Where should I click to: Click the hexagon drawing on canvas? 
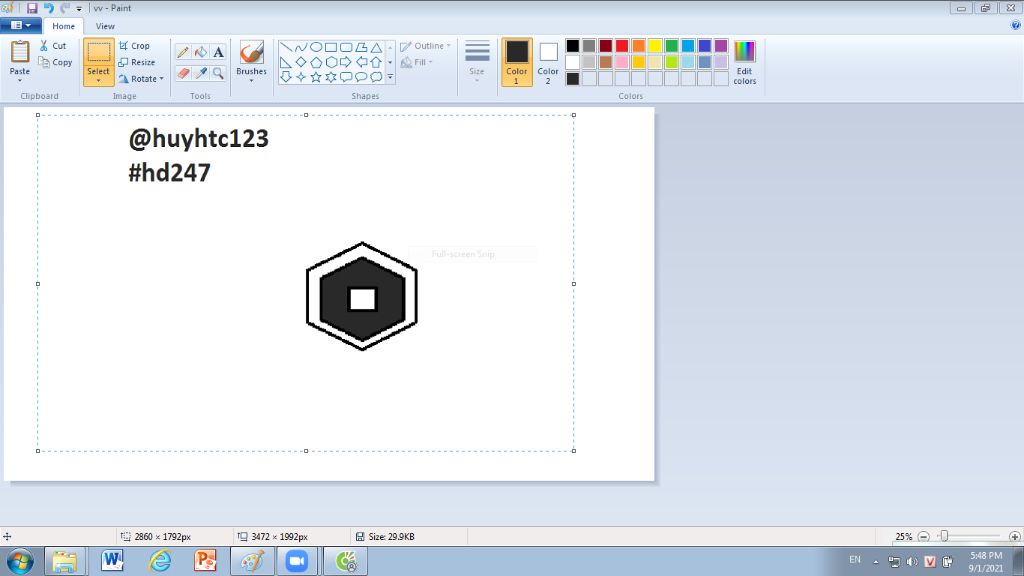[x=362, y=296]
